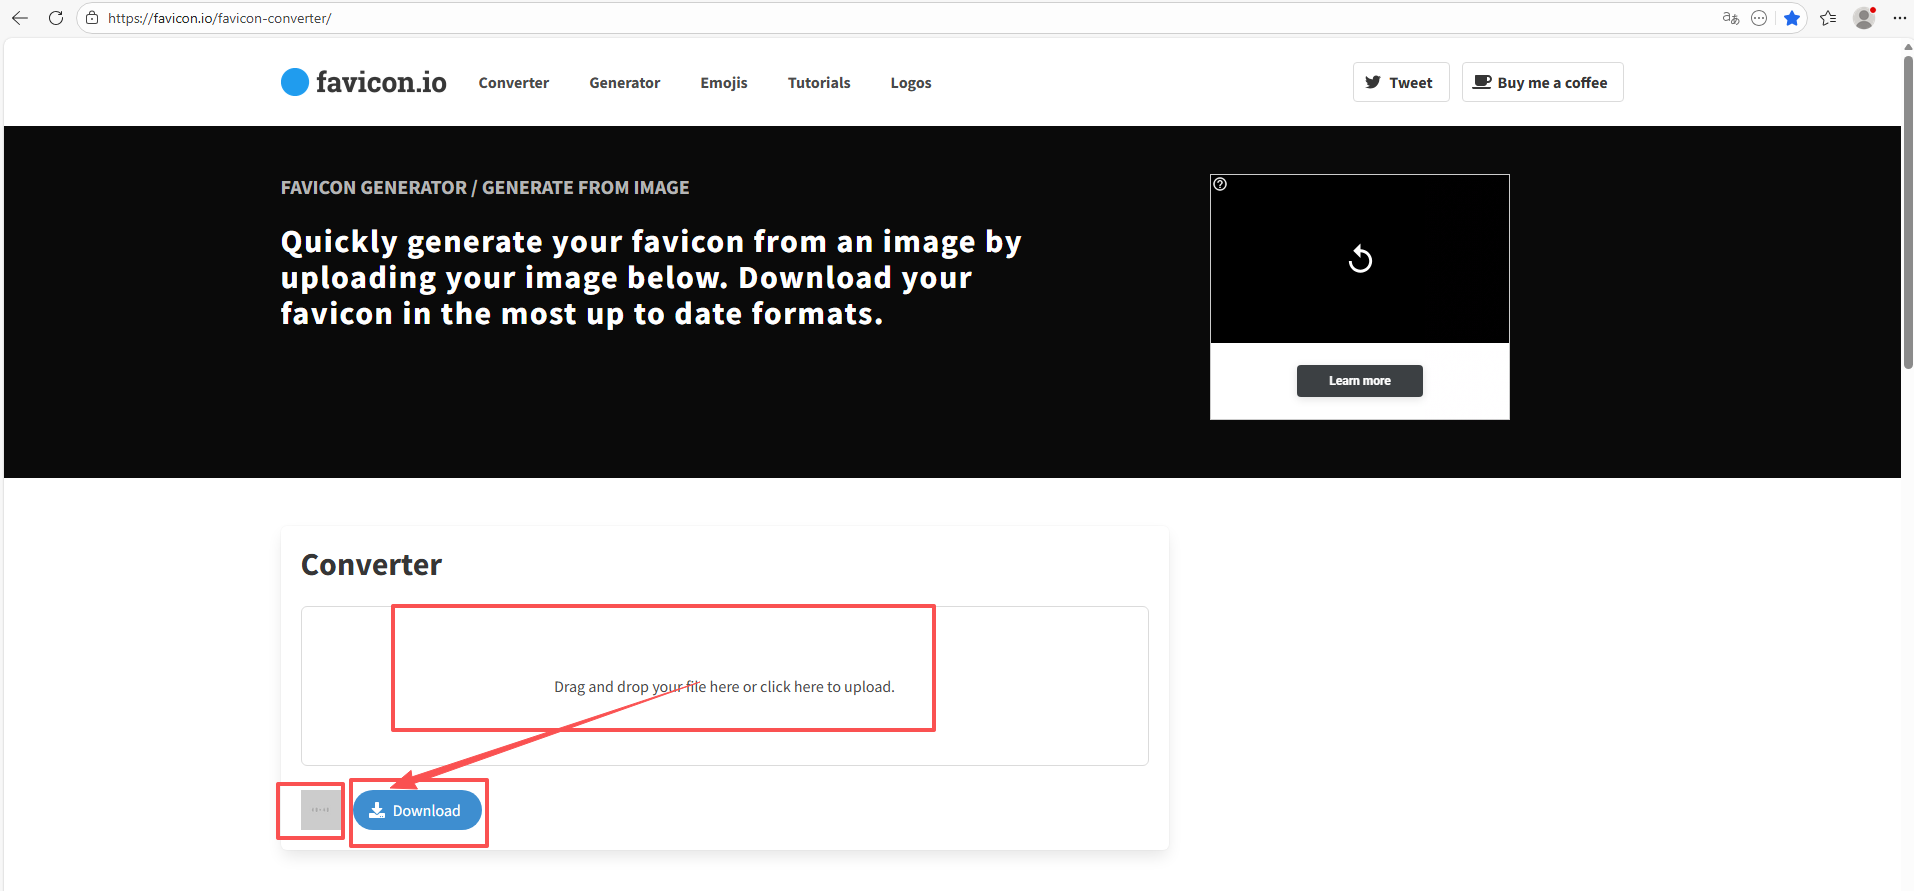Toggle the blue favorite star for this page

pyautogui.click(x=1792, y=18)
